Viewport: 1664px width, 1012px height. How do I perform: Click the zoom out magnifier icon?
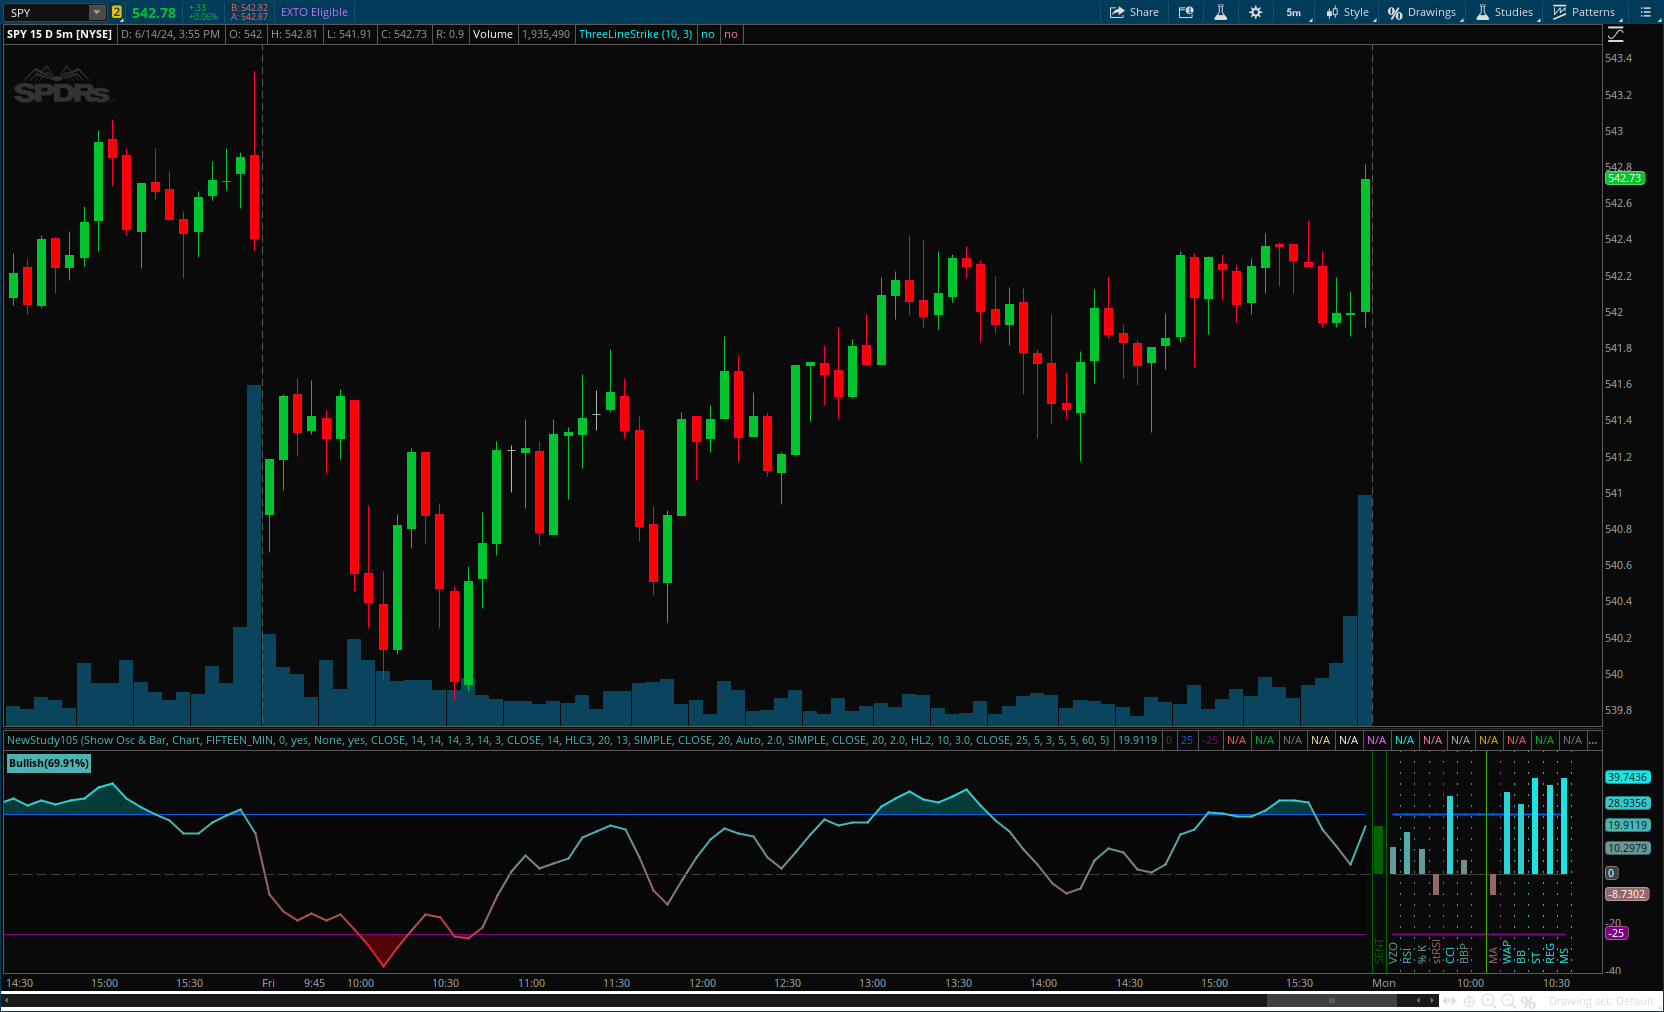1508,1001
